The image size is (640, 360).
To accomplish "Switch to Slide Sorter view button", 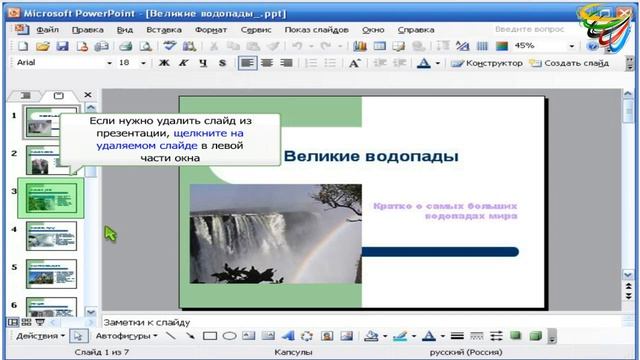I will point(27,322).
